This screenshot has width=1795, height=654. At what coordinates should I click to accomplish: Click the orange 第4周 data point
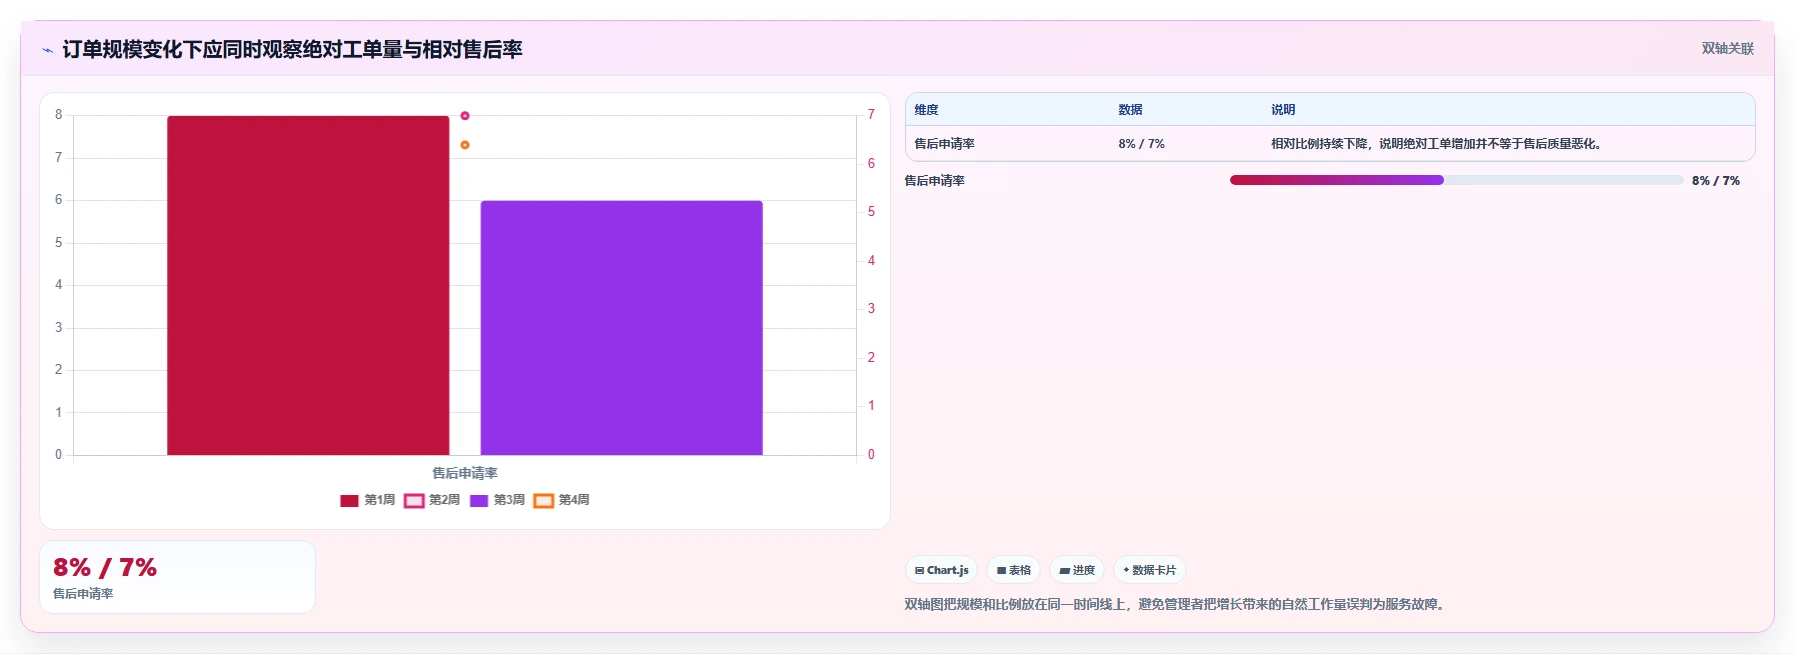(x=465, y=145)
